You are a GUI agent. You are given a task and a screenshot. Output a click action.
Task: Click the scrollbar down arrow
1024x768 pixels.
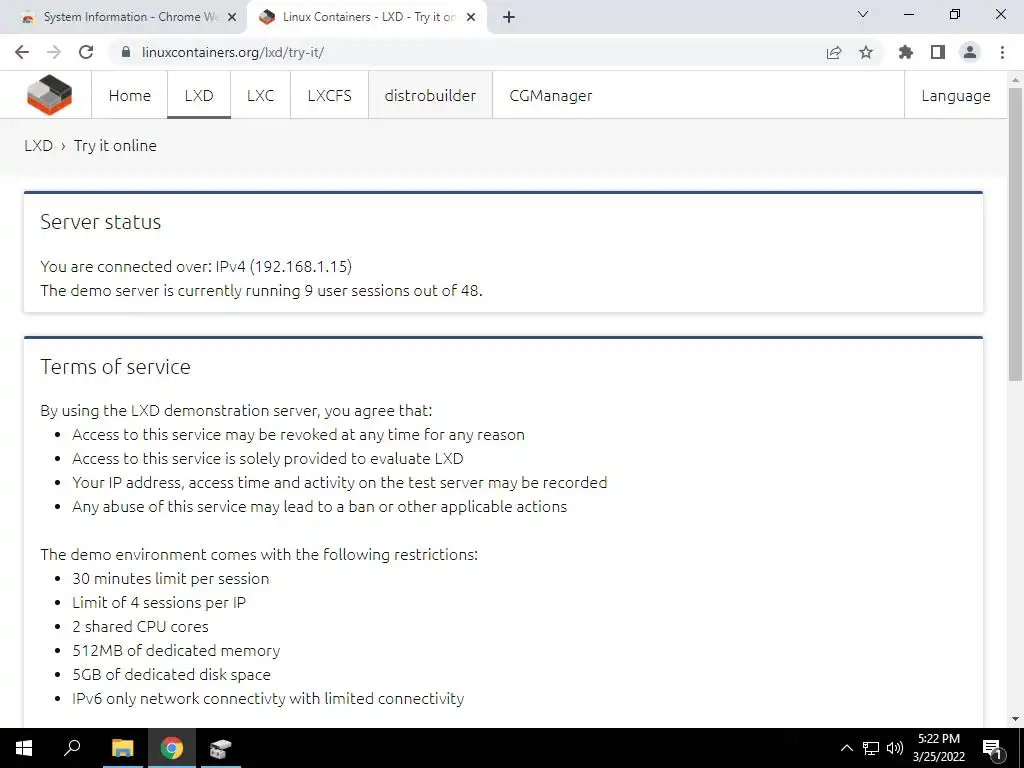pos(1016,719)
